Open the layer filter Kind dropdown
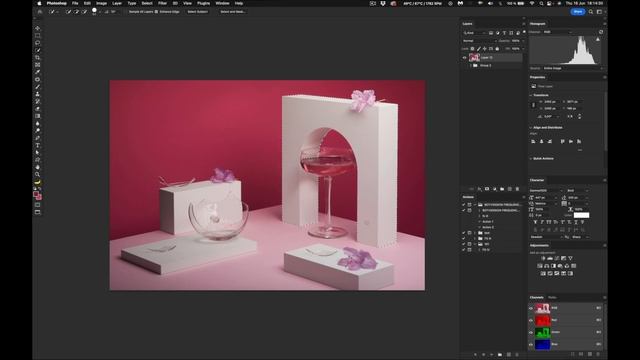Viewport: 640px width, 360px height. (475, 33)
